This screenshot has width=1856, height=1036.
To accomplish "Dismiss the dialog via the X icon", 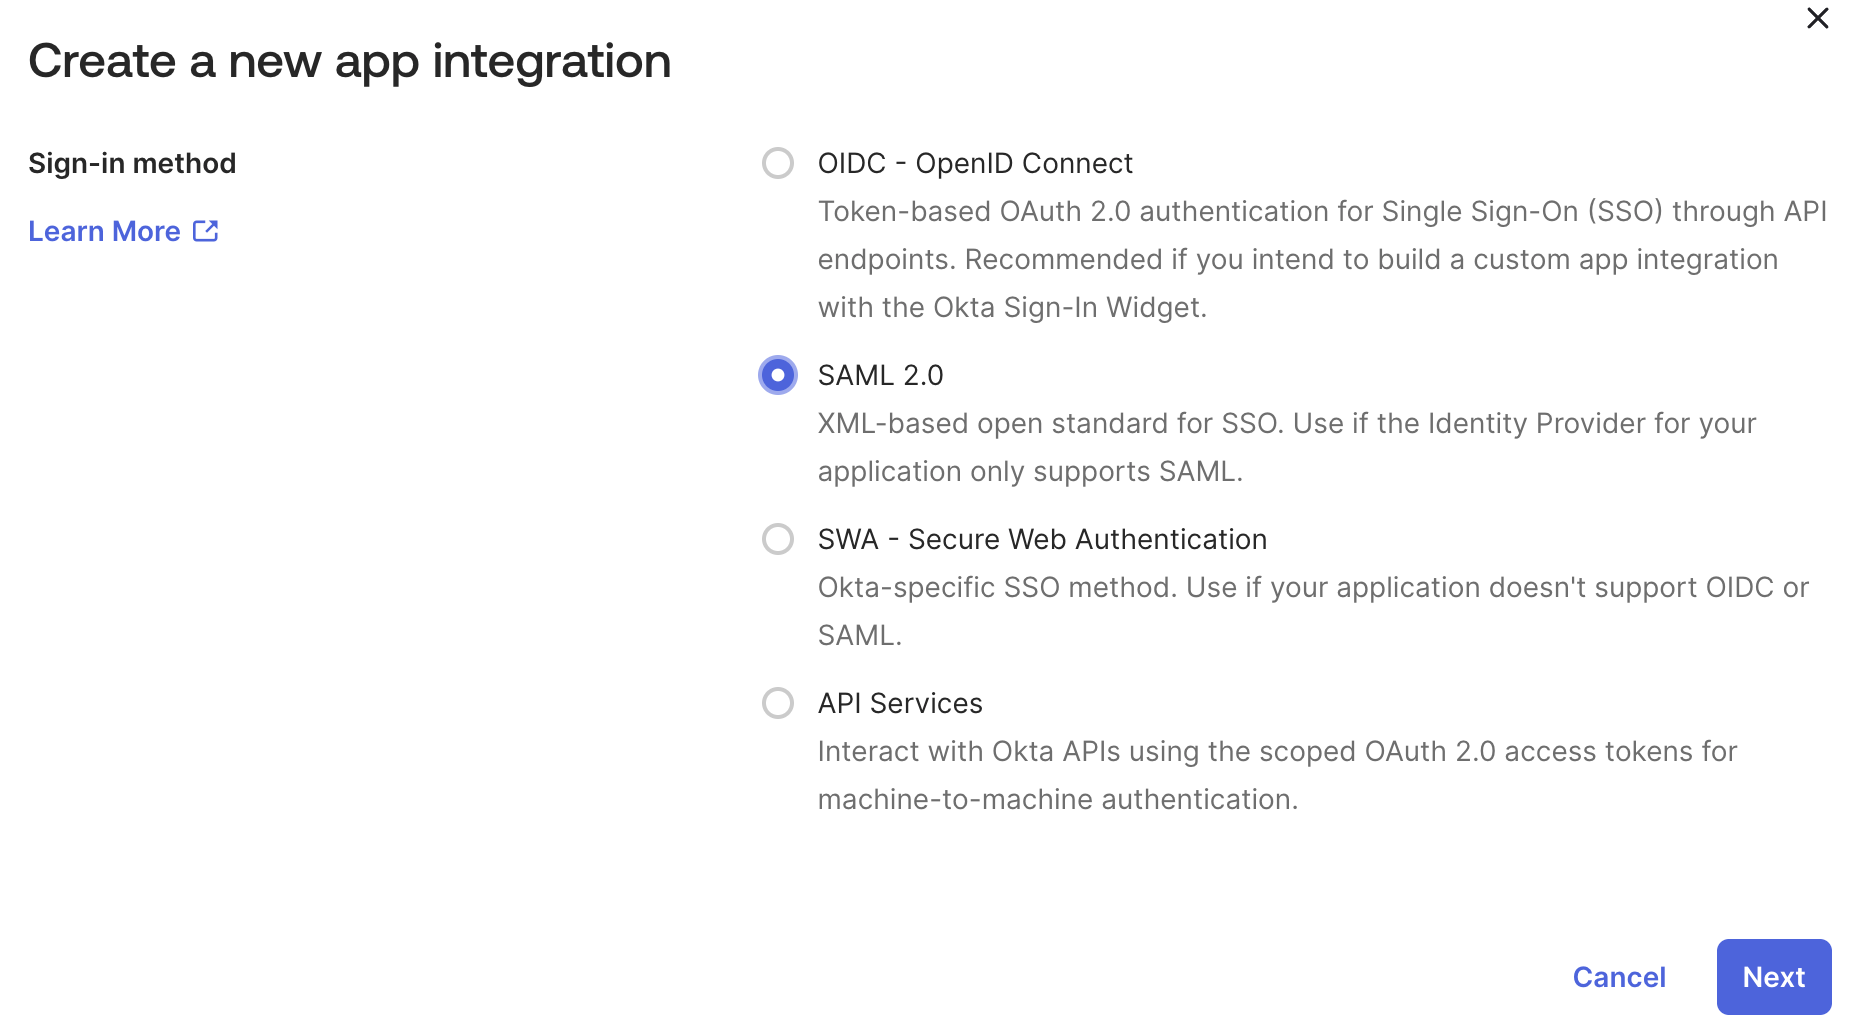I will pyautogui.click(x=1817, y=18).
